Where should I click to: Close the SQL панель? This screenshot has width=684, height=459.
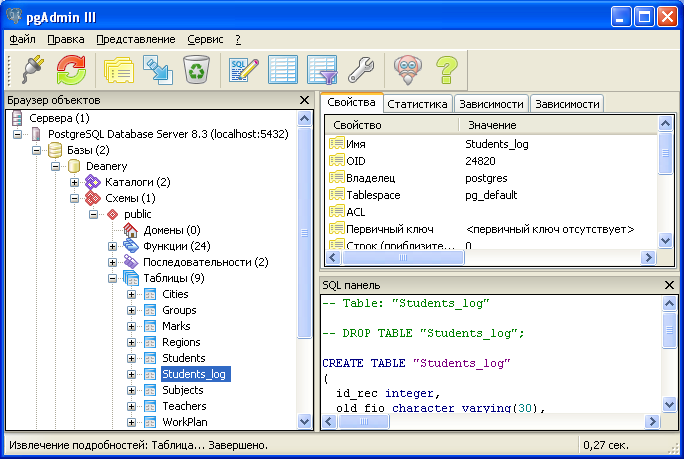pyautogui.click(x=669, y=285)
